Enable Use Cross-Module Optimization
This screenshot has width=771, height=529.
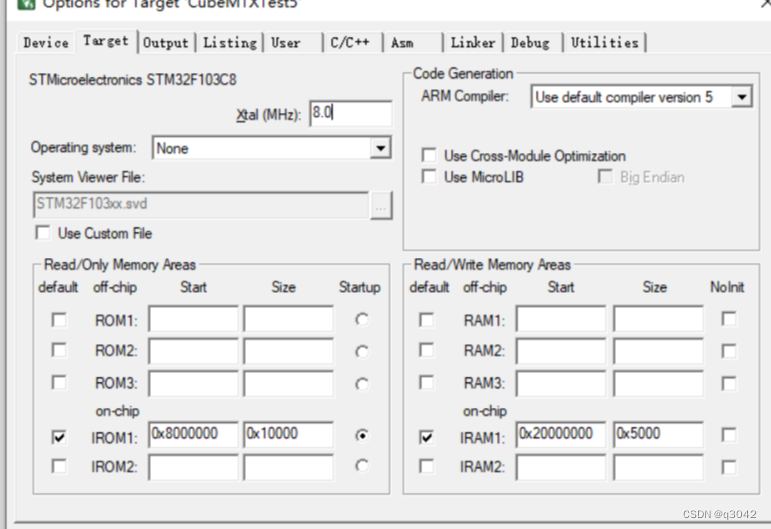(429, 155)
